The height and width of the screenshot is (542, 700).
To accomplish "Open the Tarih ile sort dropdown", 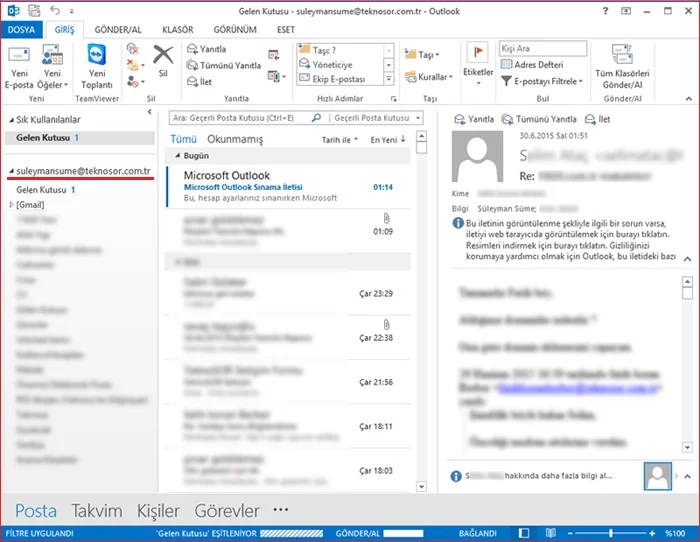I will point(339,140).
